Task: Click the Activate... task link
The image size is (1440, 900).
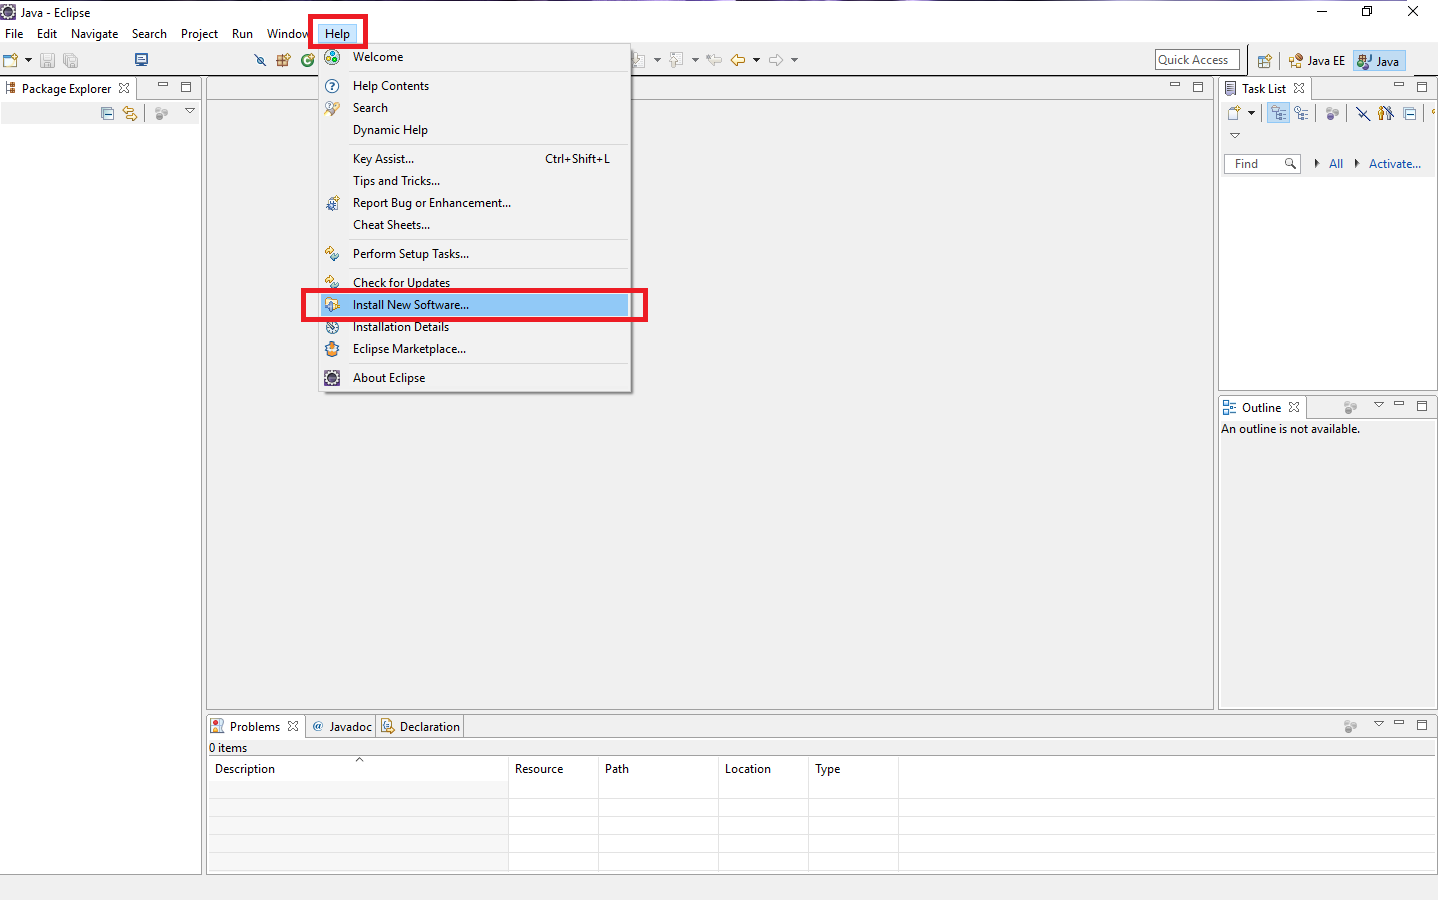Action: [x=1395, y=164]
